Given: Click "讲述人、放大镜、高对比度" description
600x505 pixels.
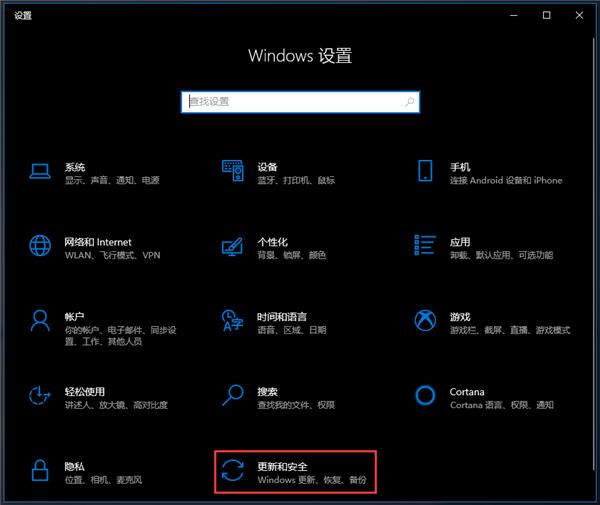Looking at the screenshot, I should (116, 405).
